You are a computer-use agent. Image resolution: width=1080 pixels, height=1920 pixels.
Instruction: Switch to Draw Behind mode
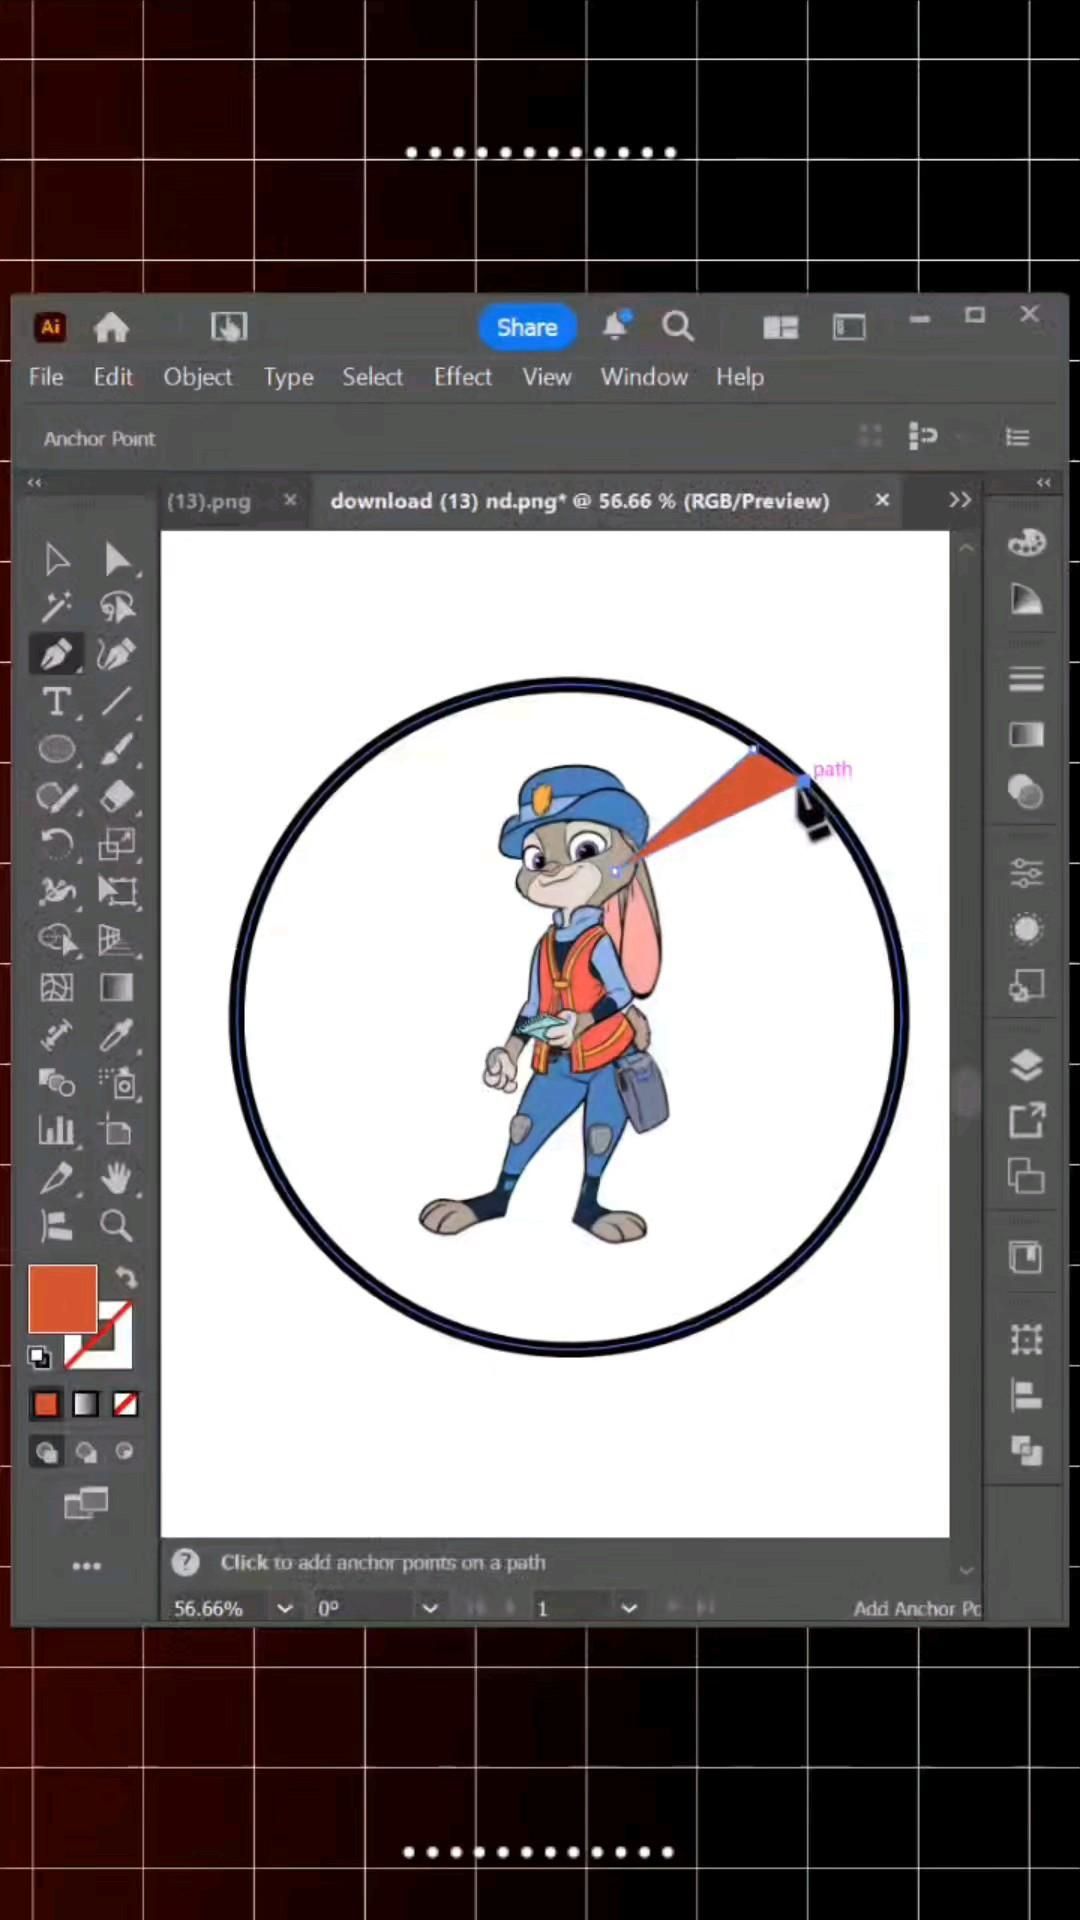[86, 1452]
